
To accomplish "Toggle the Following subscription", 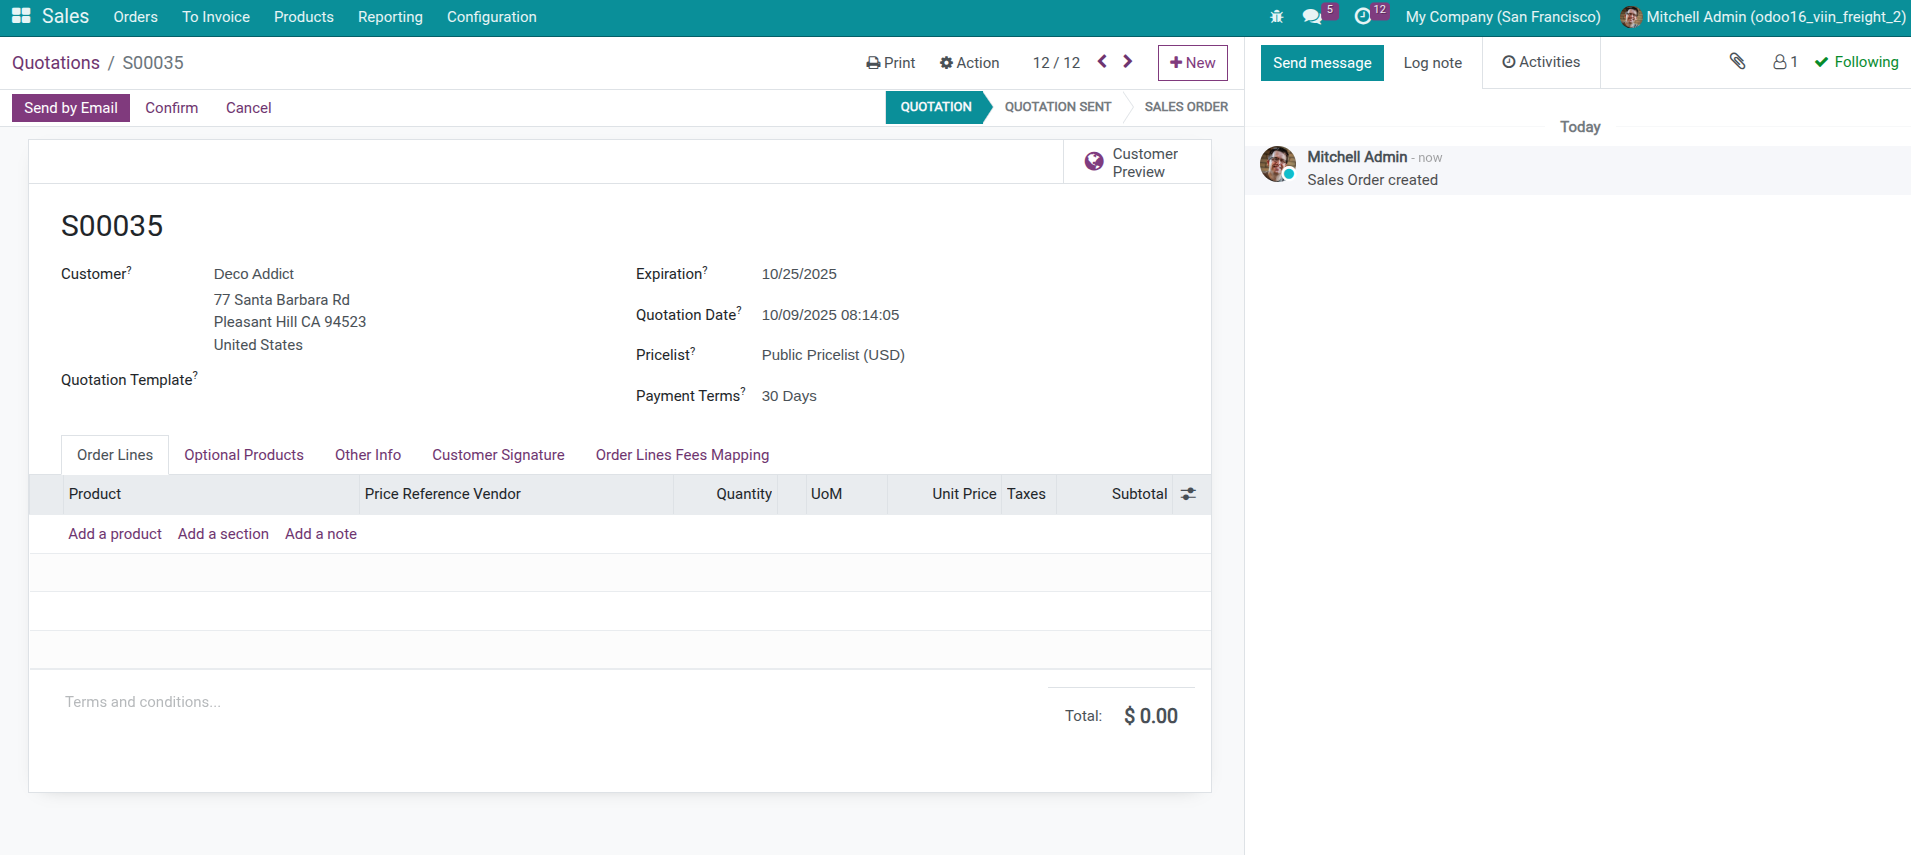I will 1856,62.
